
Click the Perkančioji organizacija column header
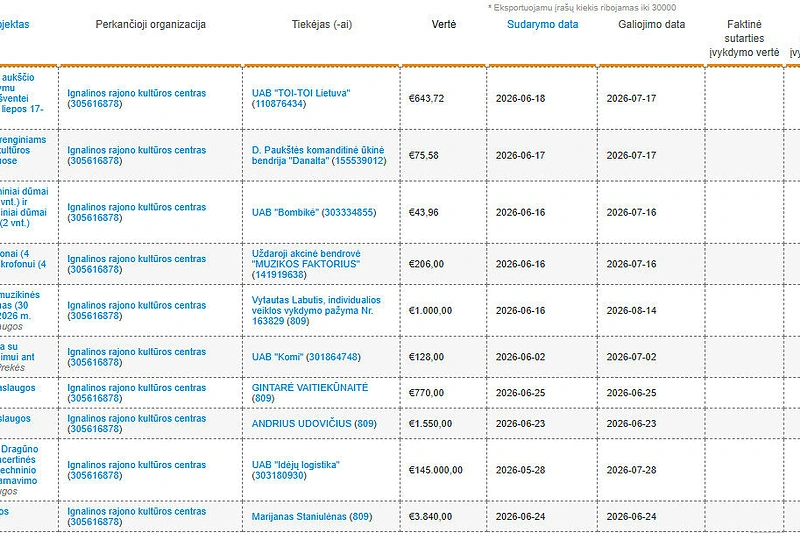tap(151, 24)
